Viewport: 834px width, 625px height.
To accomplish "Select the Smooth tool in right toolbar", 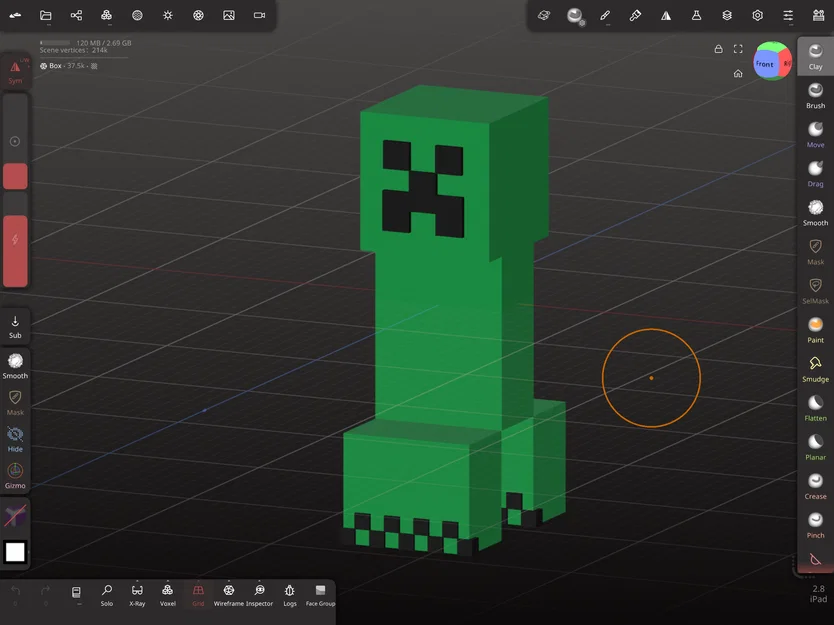I will [x=815, y=213].
